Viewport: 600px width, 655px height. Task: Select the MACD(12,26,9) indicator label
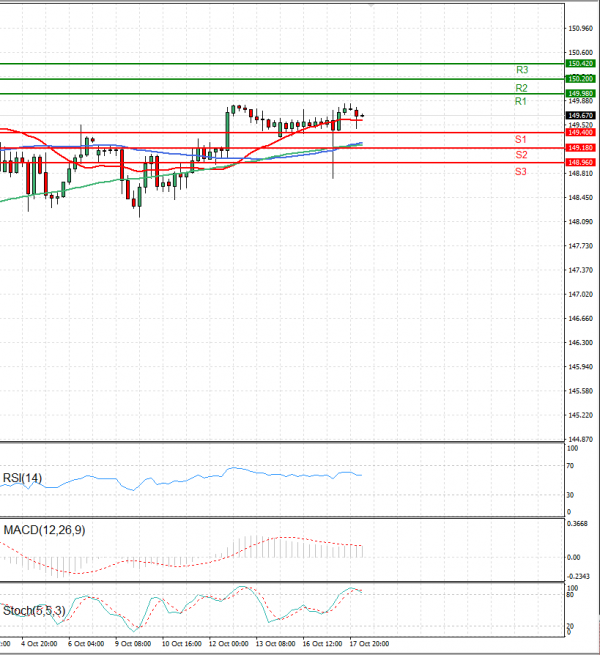[44, 530]
